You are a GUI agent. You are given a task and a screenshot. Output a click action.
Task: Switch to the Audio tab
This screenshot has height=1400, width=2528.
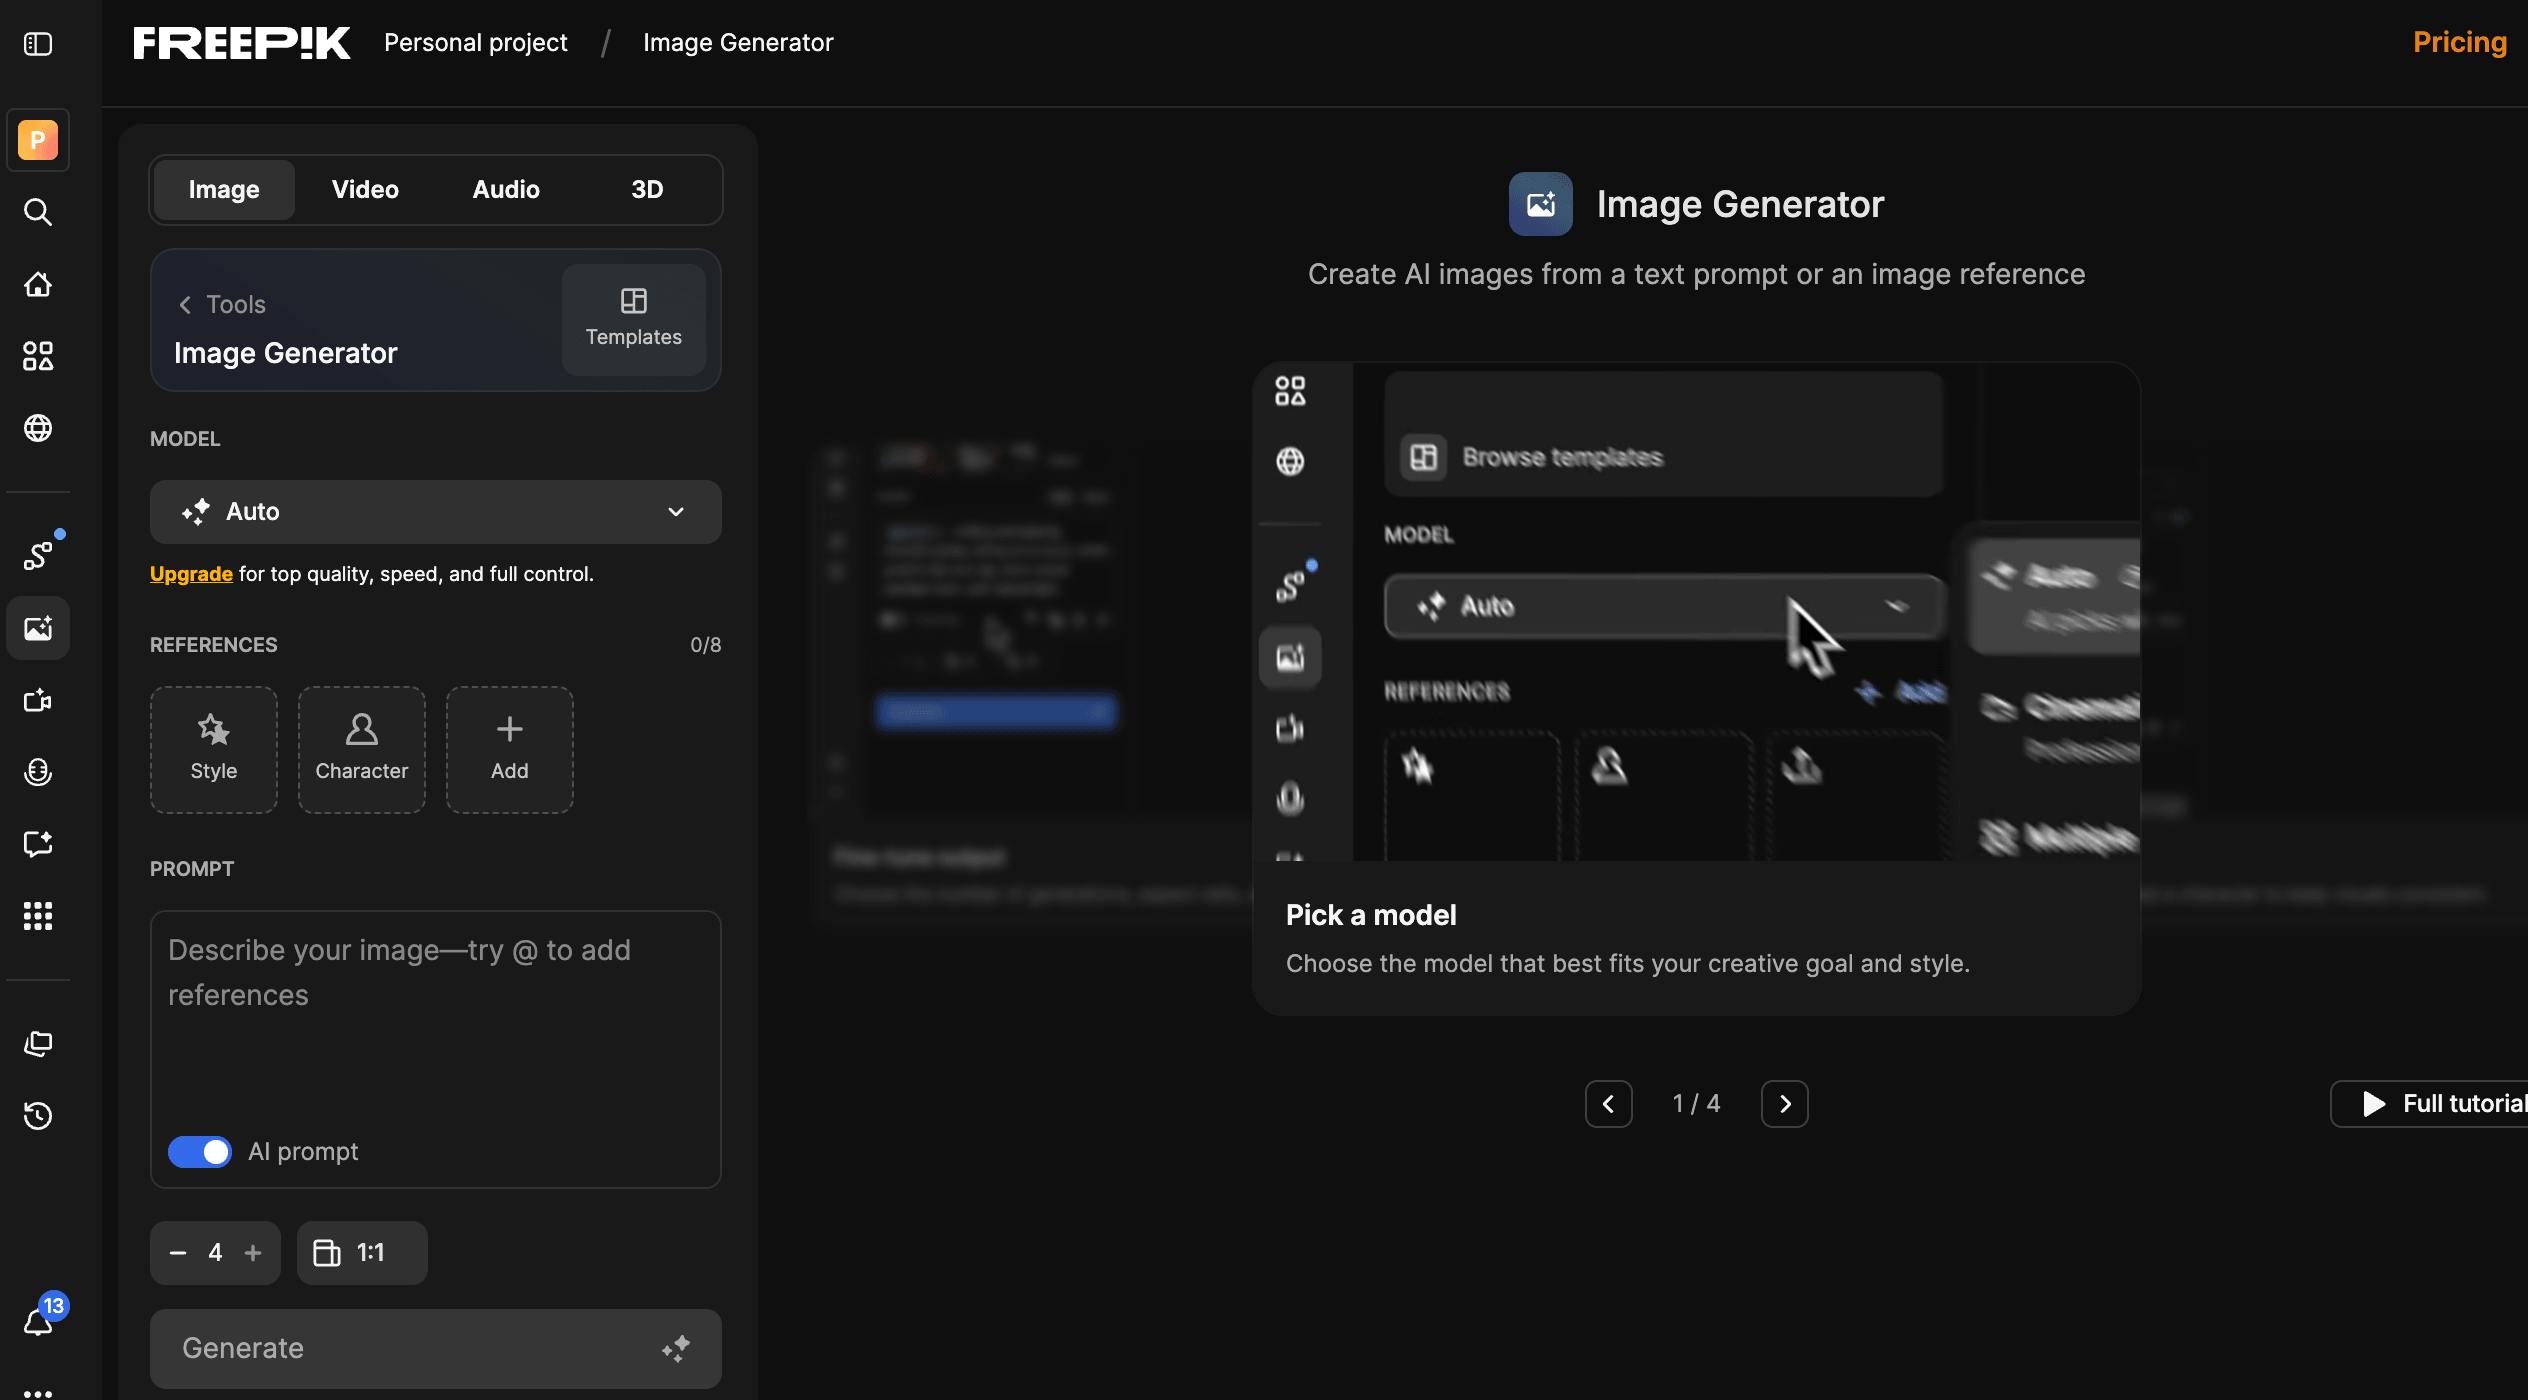(506, 190)
